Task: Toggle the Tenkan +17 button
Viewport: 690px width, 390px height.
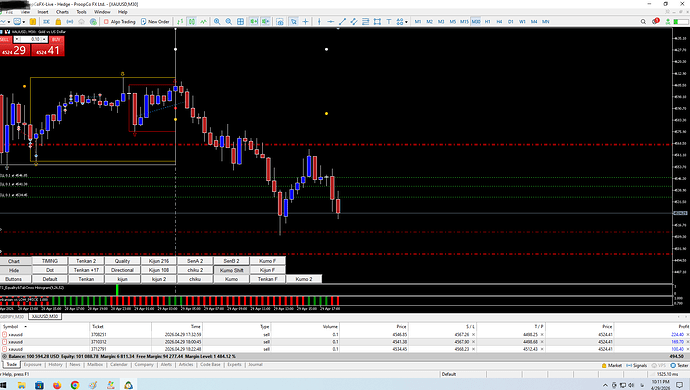Action: point(86,270)
